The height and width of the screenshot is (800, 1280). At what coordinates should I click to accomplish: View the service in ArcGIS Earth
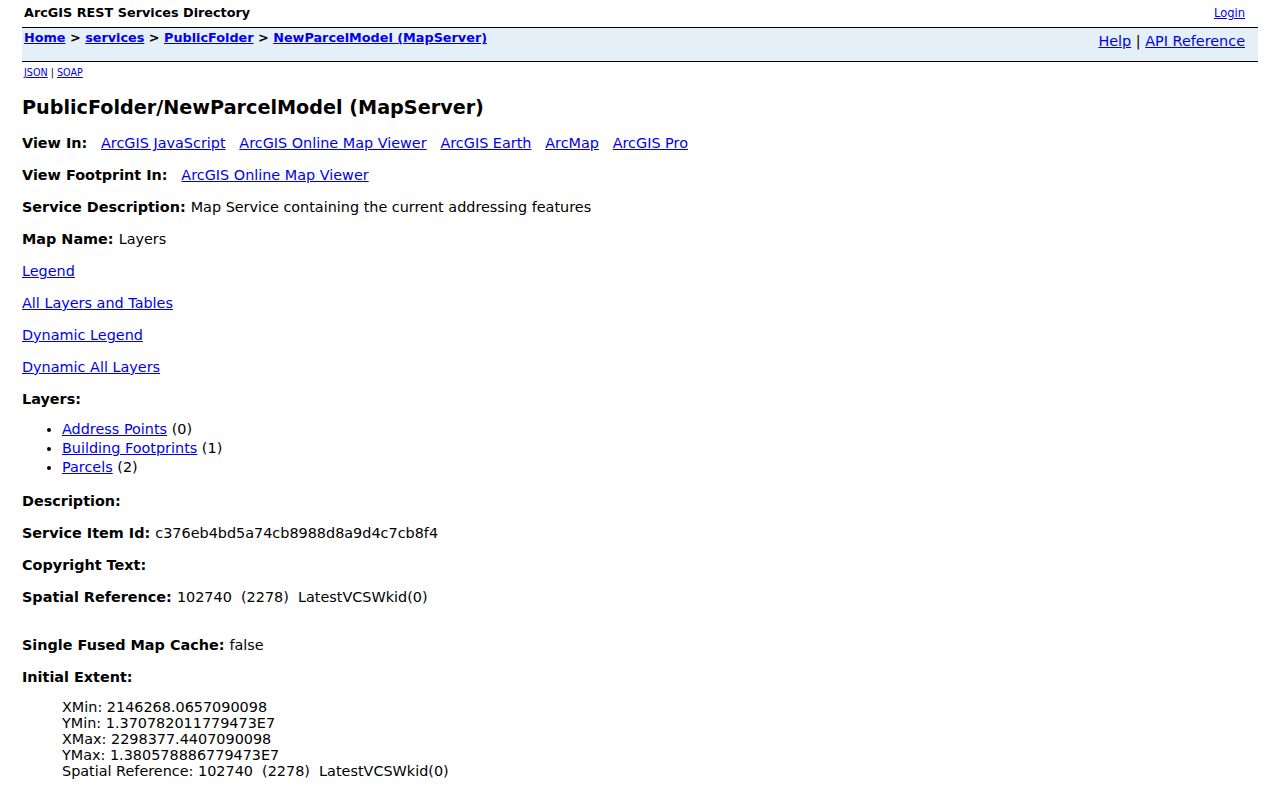point(486,143)
